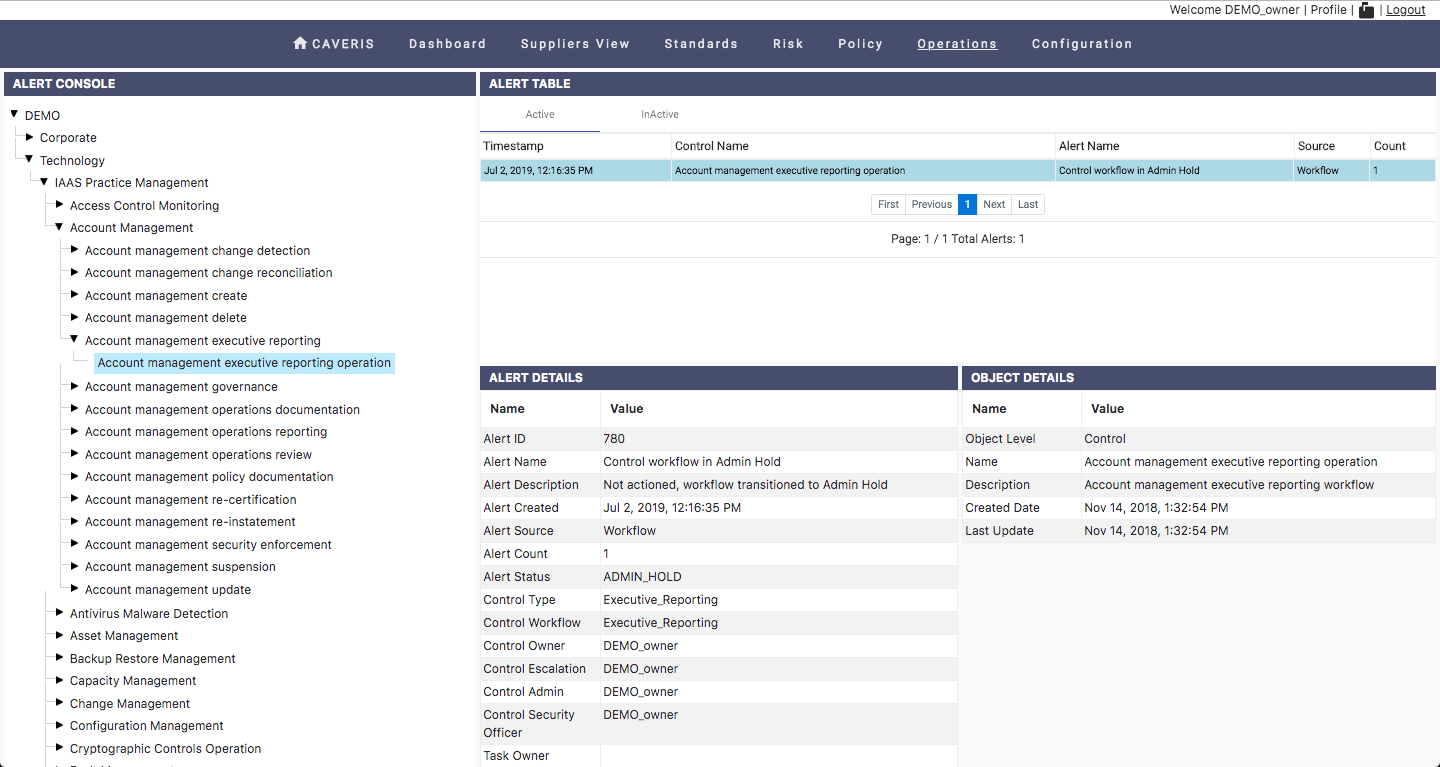This screenshot has height=767, width=1440.
Task: Click the Previous pagination button
Action: 931,204
